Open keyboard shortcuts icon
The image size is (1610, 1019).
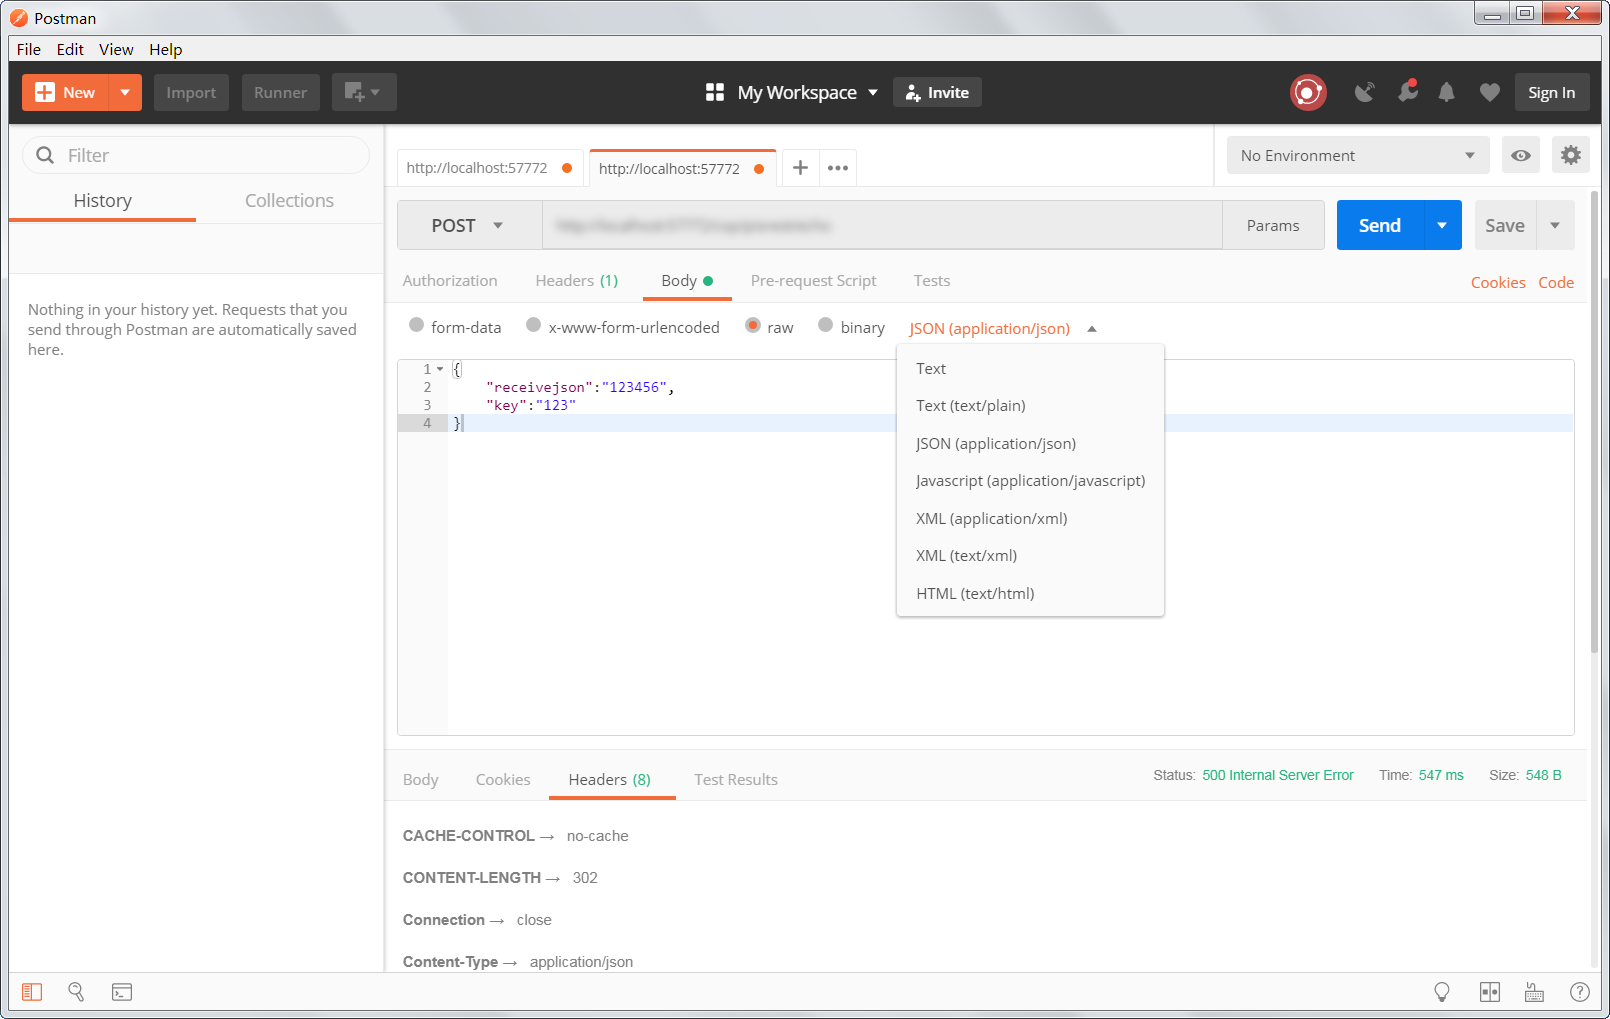coord(1534,992)
